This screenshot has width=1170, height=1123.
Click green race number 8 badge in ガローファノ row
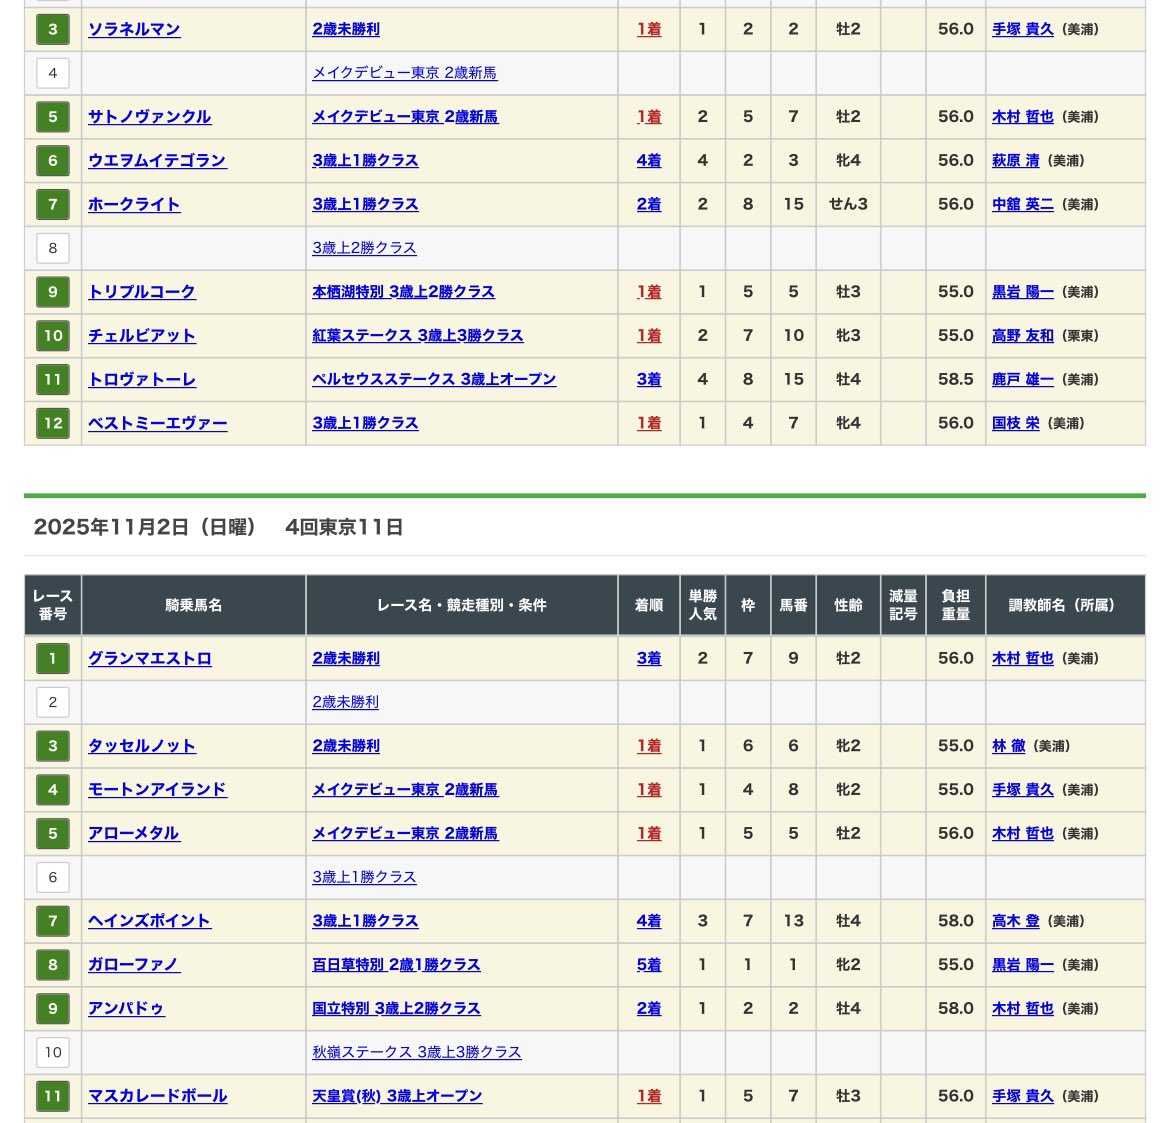click(x=53, y=965)
